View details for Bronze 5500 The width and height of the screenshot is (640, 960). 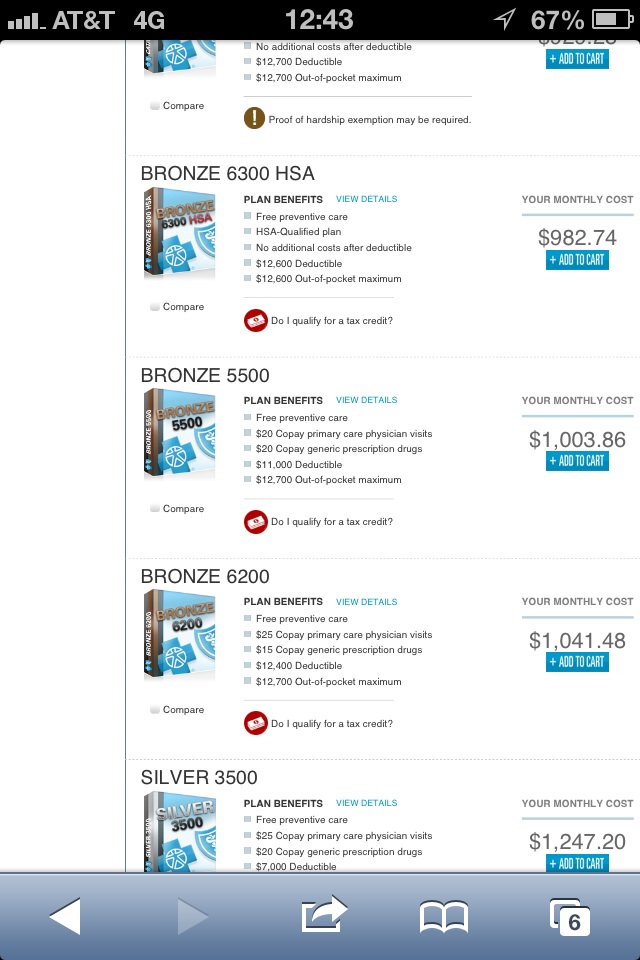tap(366, 400)
